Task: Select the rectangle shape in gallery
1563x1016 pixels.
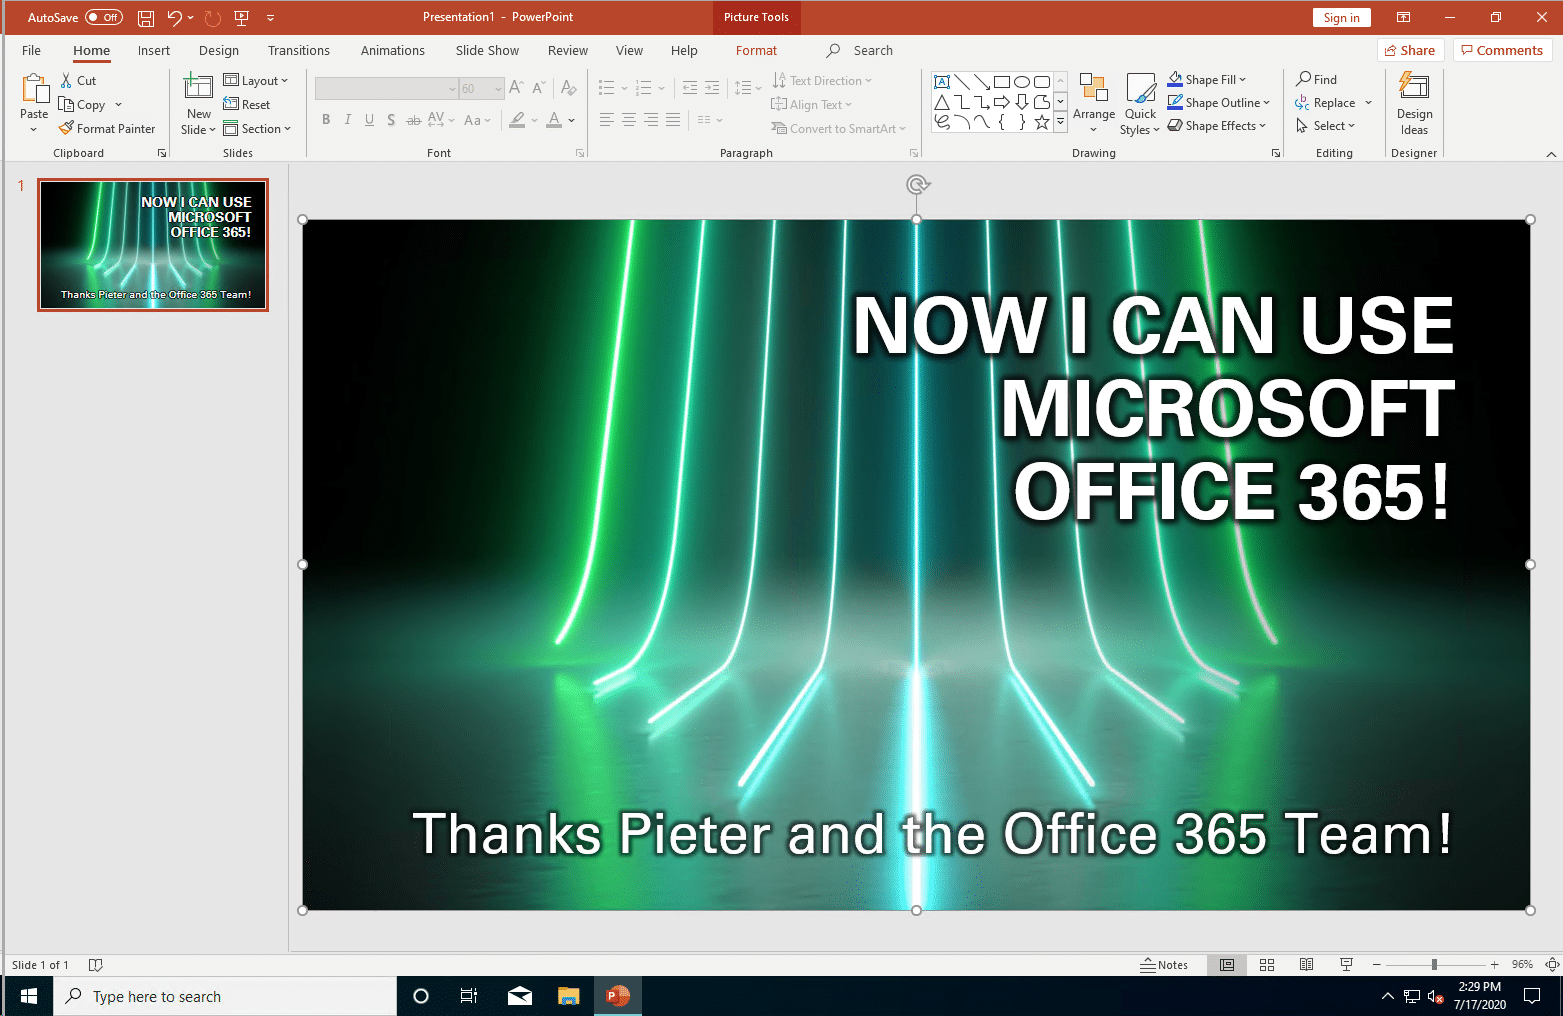Action: [1002, 82]
